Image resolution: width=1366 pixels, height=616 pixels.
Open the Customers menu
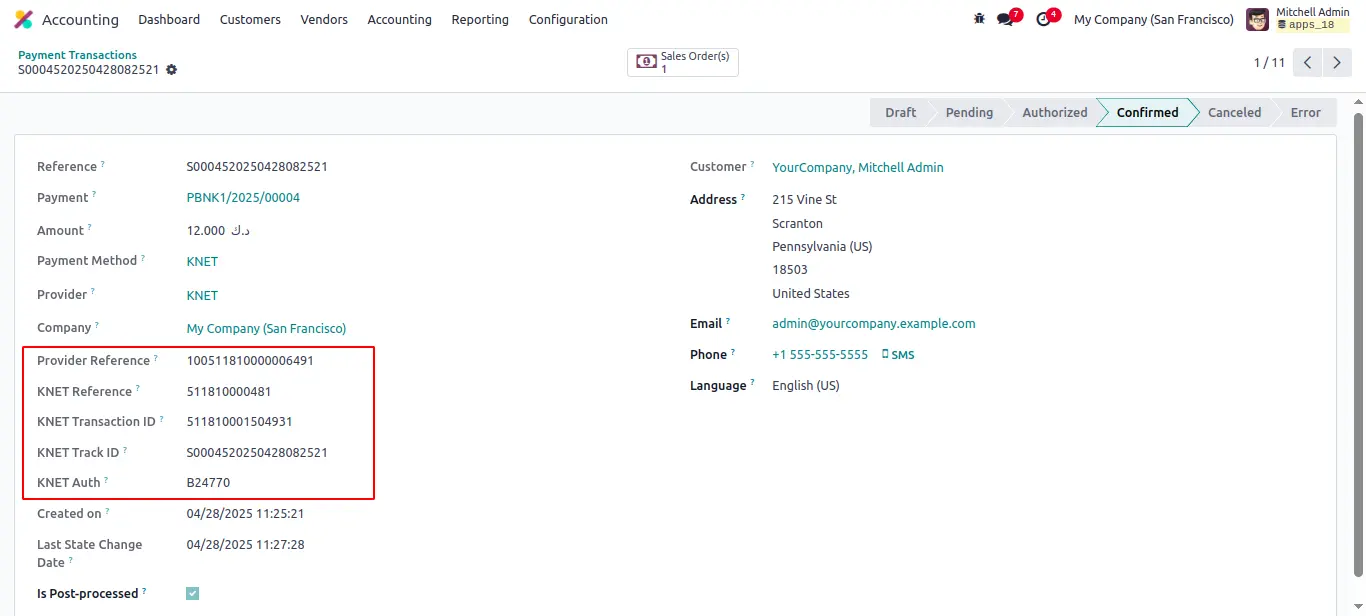tap(250, 19)
